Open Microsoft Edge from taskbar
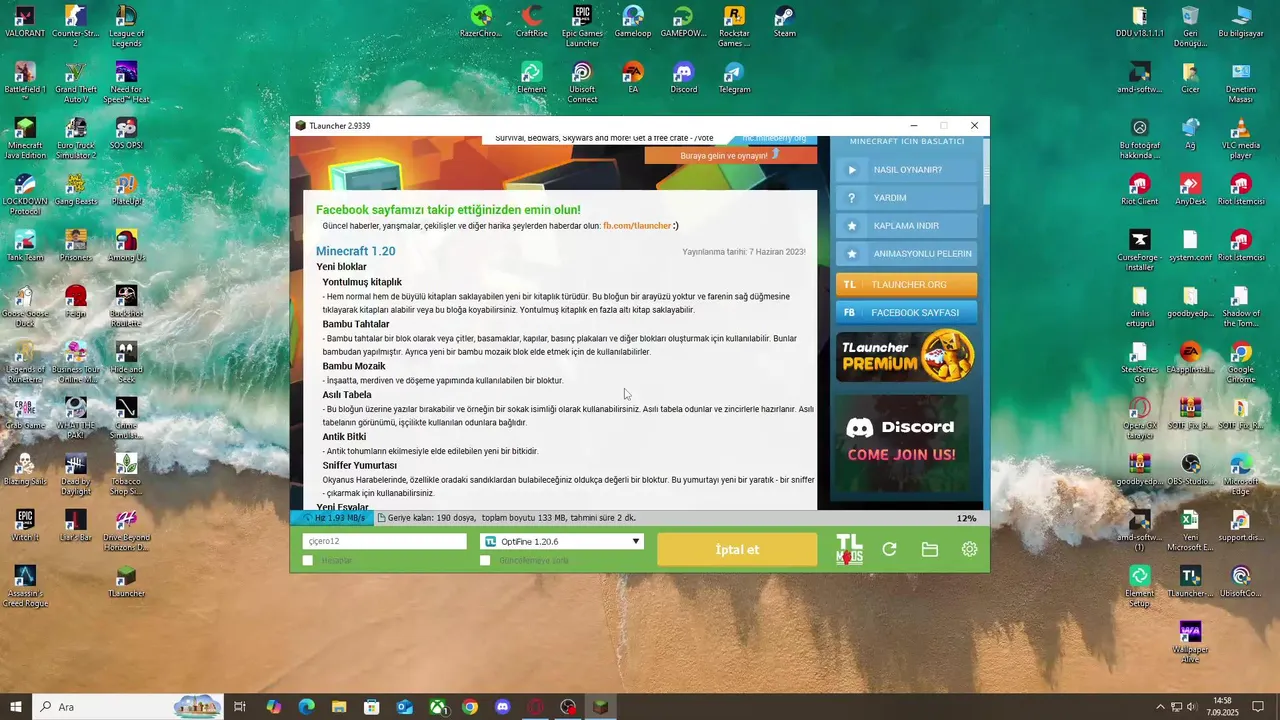 pos(306,707)
